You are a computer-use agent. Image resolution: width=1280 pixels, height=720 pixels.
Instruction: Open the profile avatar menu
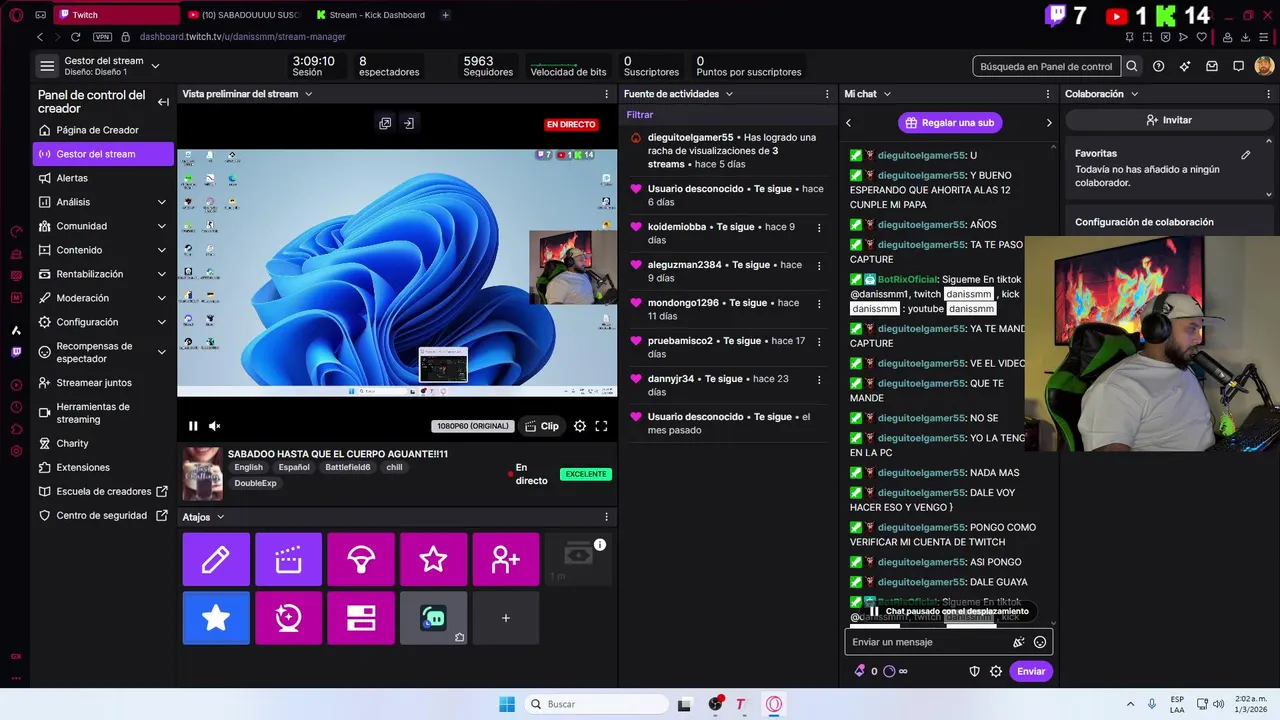pos(1264,66)
